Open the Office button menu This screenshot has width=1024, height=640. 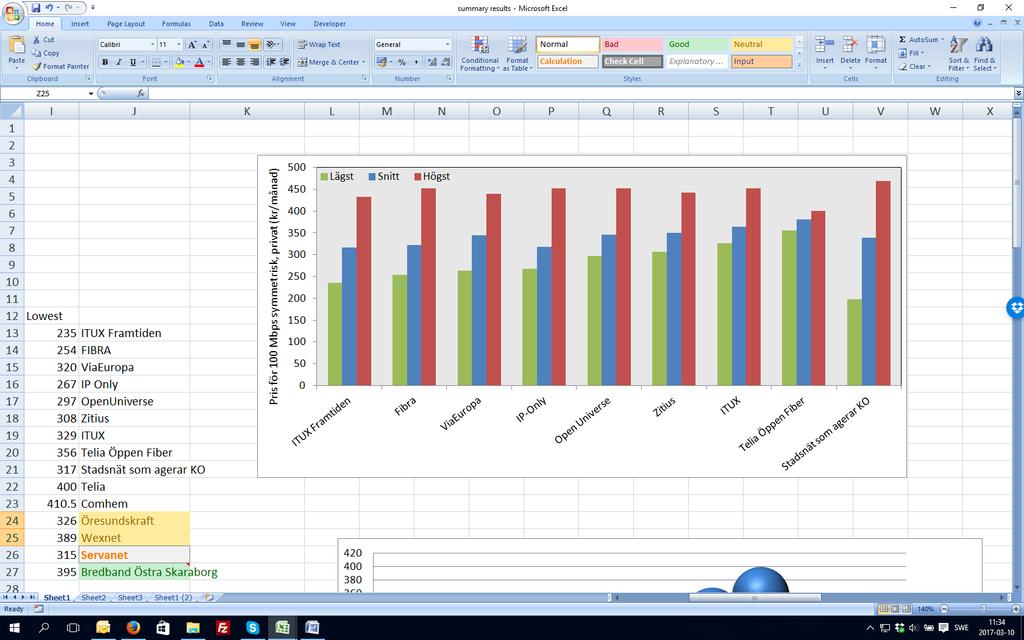(12, 12)
